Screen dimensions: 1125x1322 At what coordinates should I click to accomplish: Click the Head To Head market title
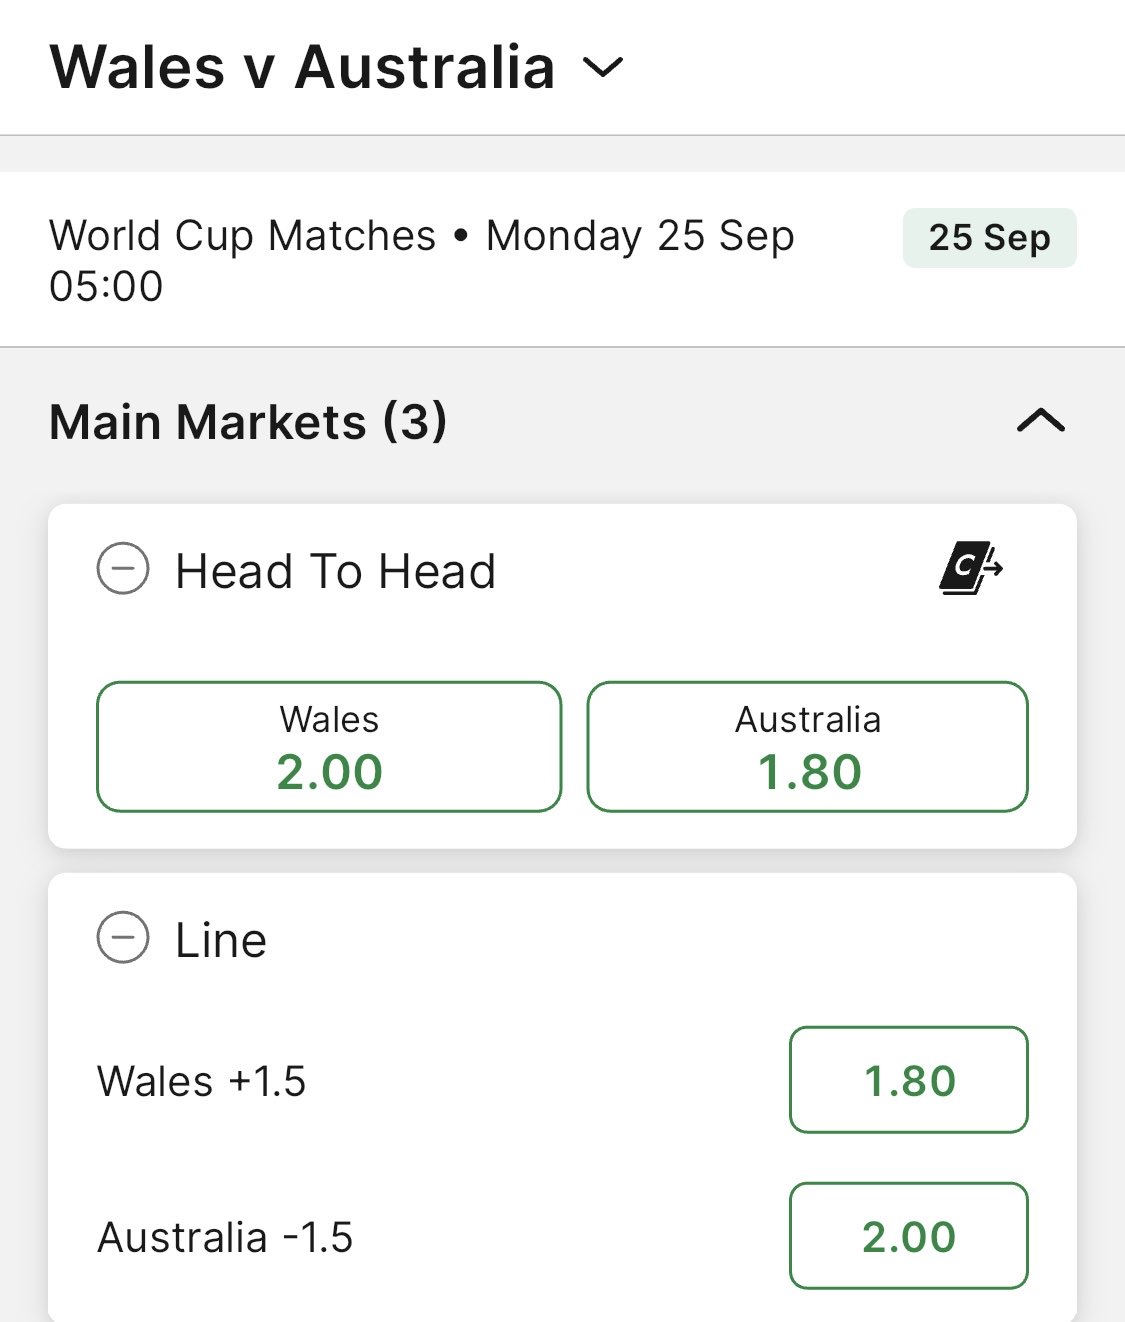point(335,572)
